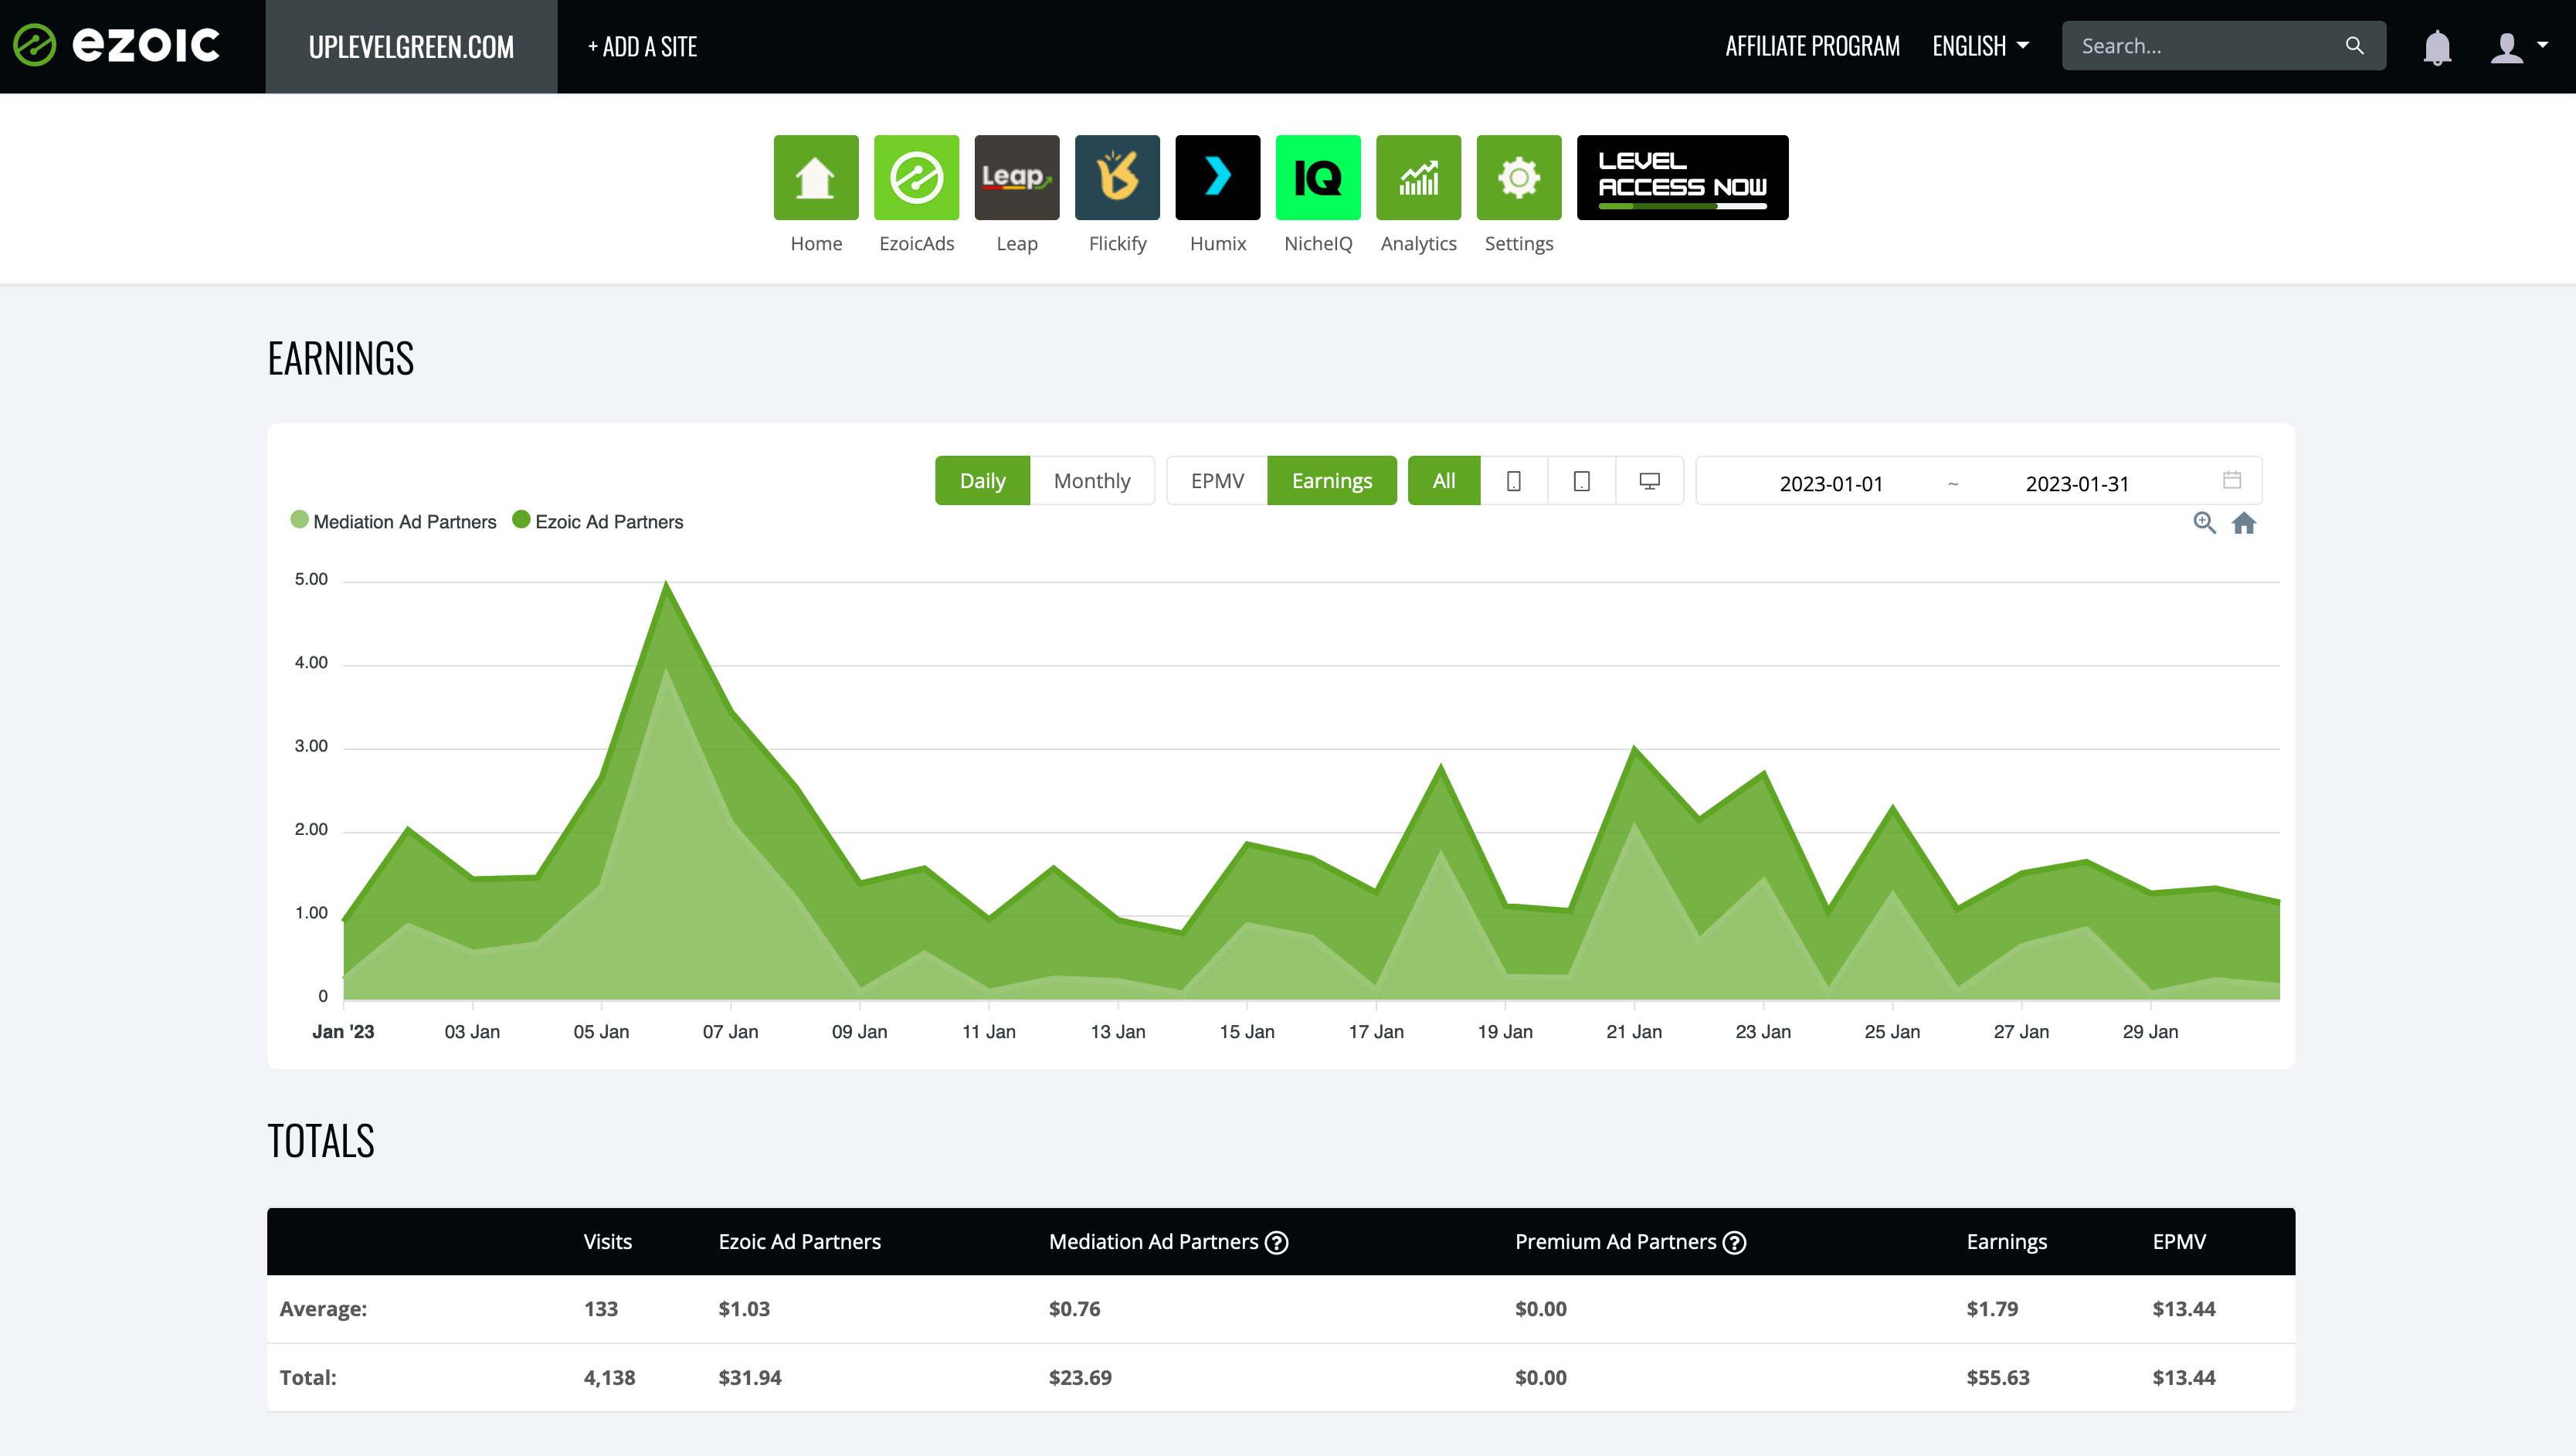Switch chart to Daily view
This screenshot has width=2576, height=1456.
coord(982,481)
